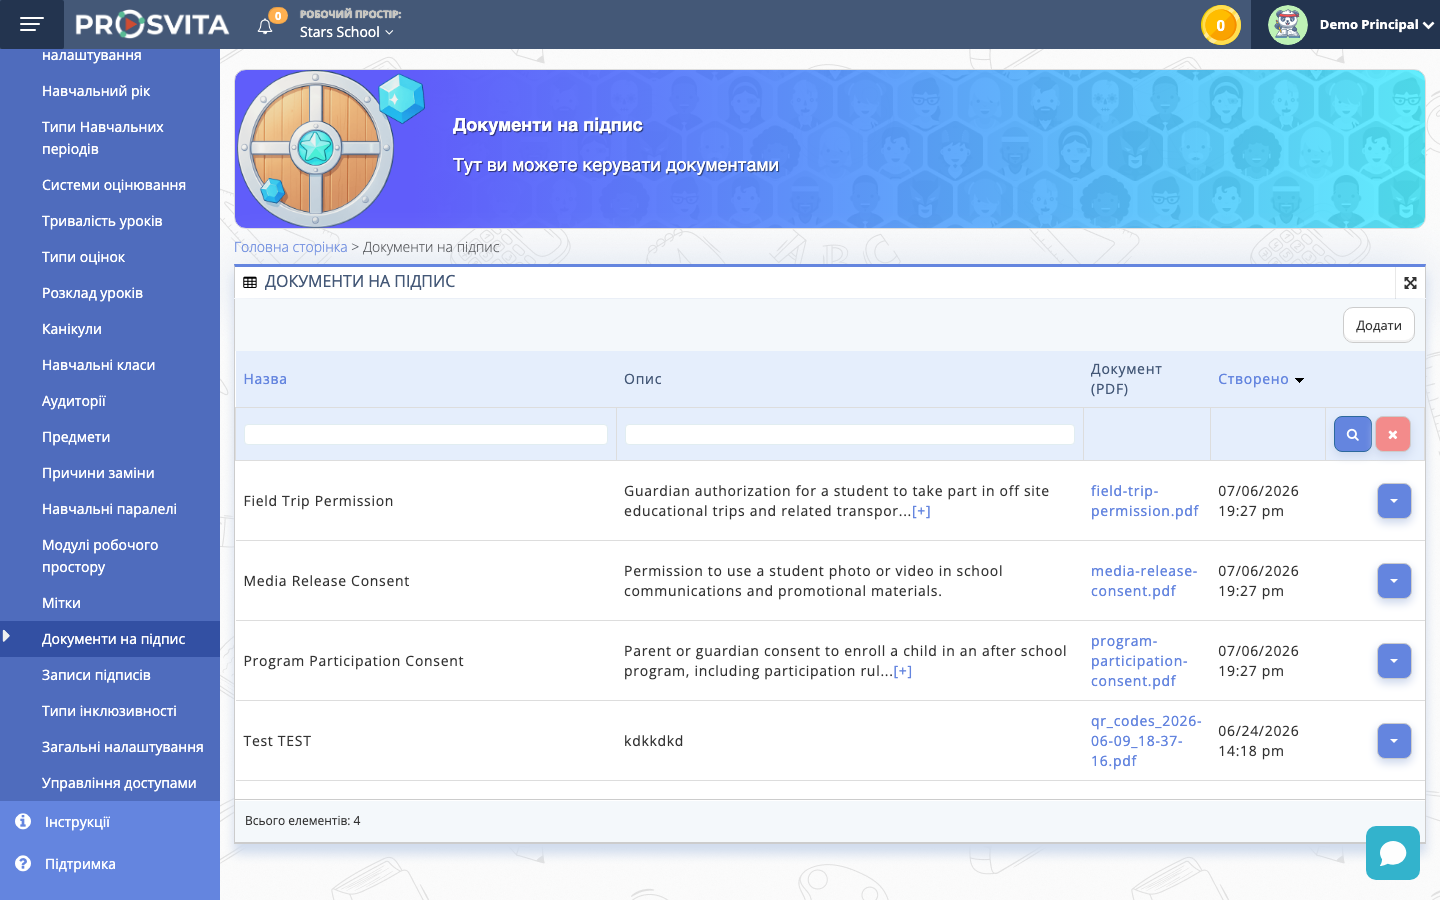Follow the Головна сторінка breadcrumb link
This screenshot has height=900, width=1440.
click(290, 247)
